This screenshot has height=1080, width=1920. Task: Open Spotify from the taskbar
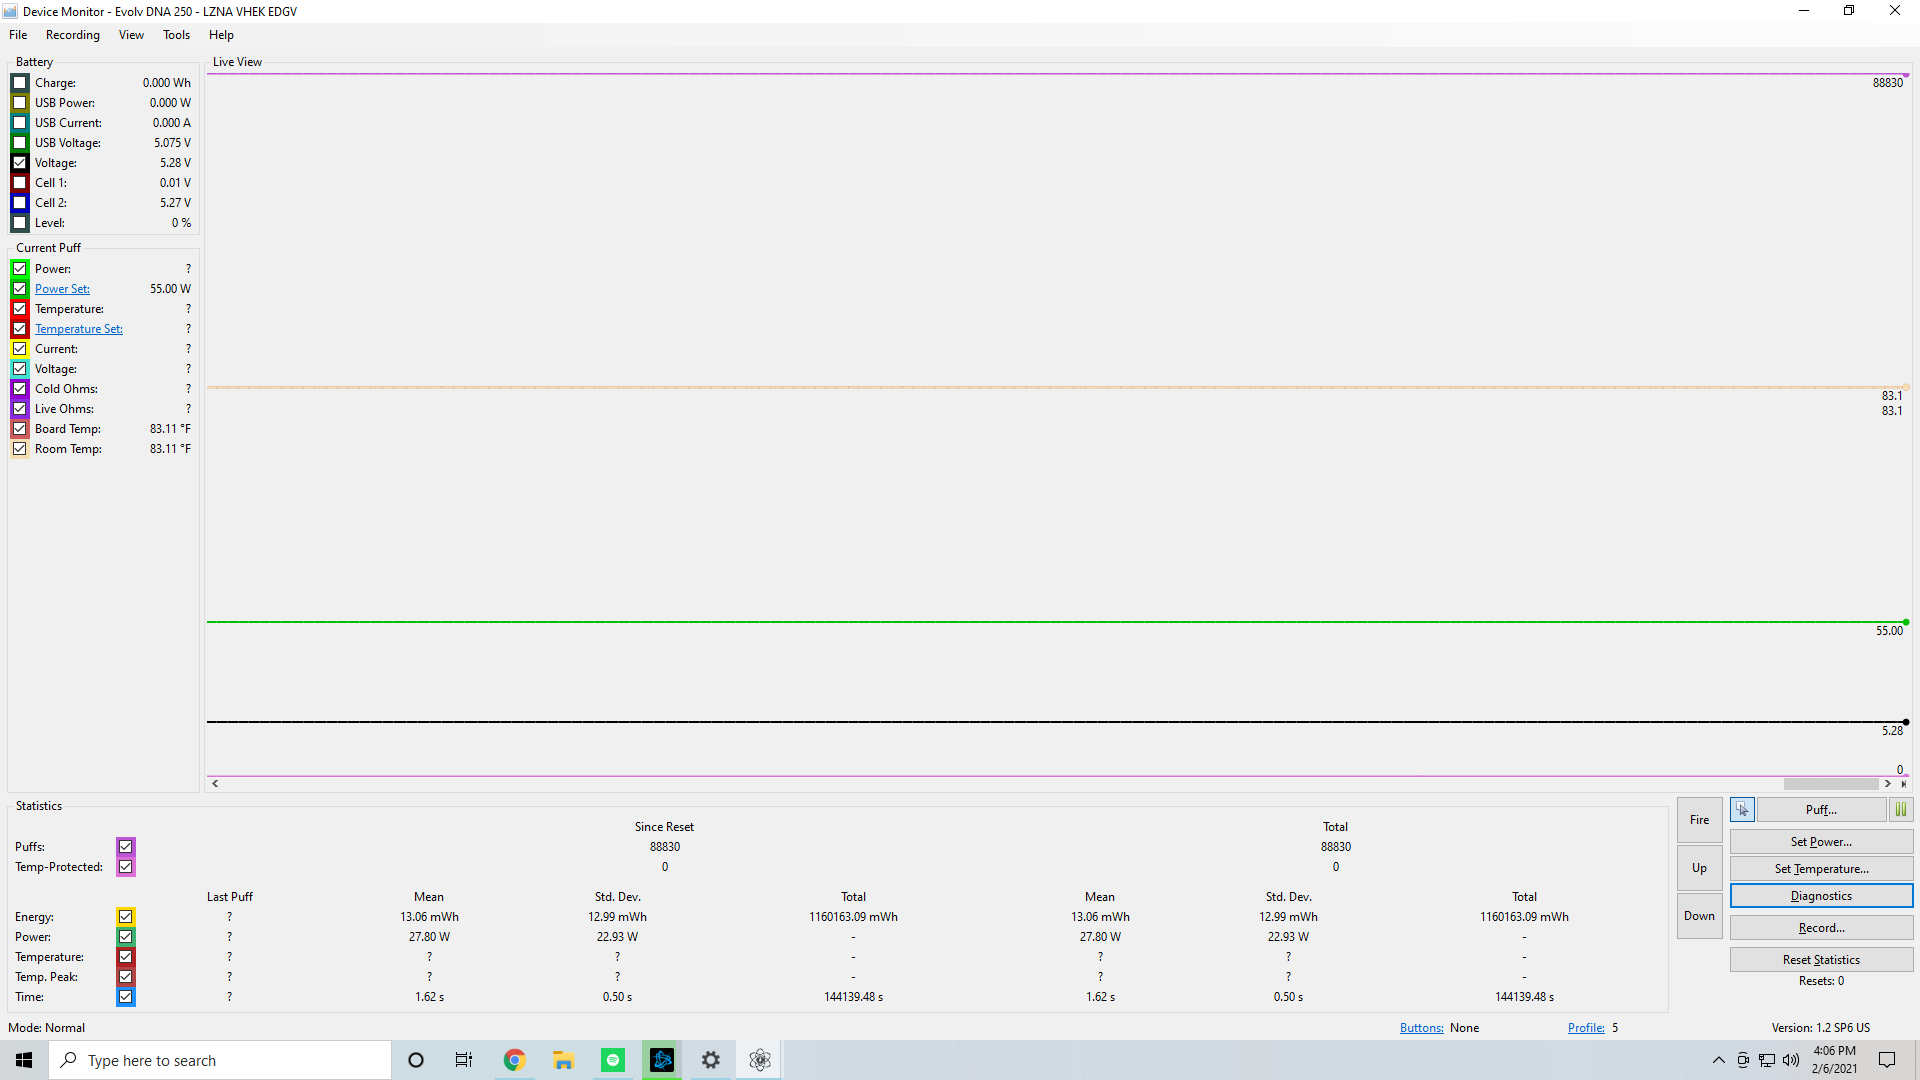point(613,1060)
